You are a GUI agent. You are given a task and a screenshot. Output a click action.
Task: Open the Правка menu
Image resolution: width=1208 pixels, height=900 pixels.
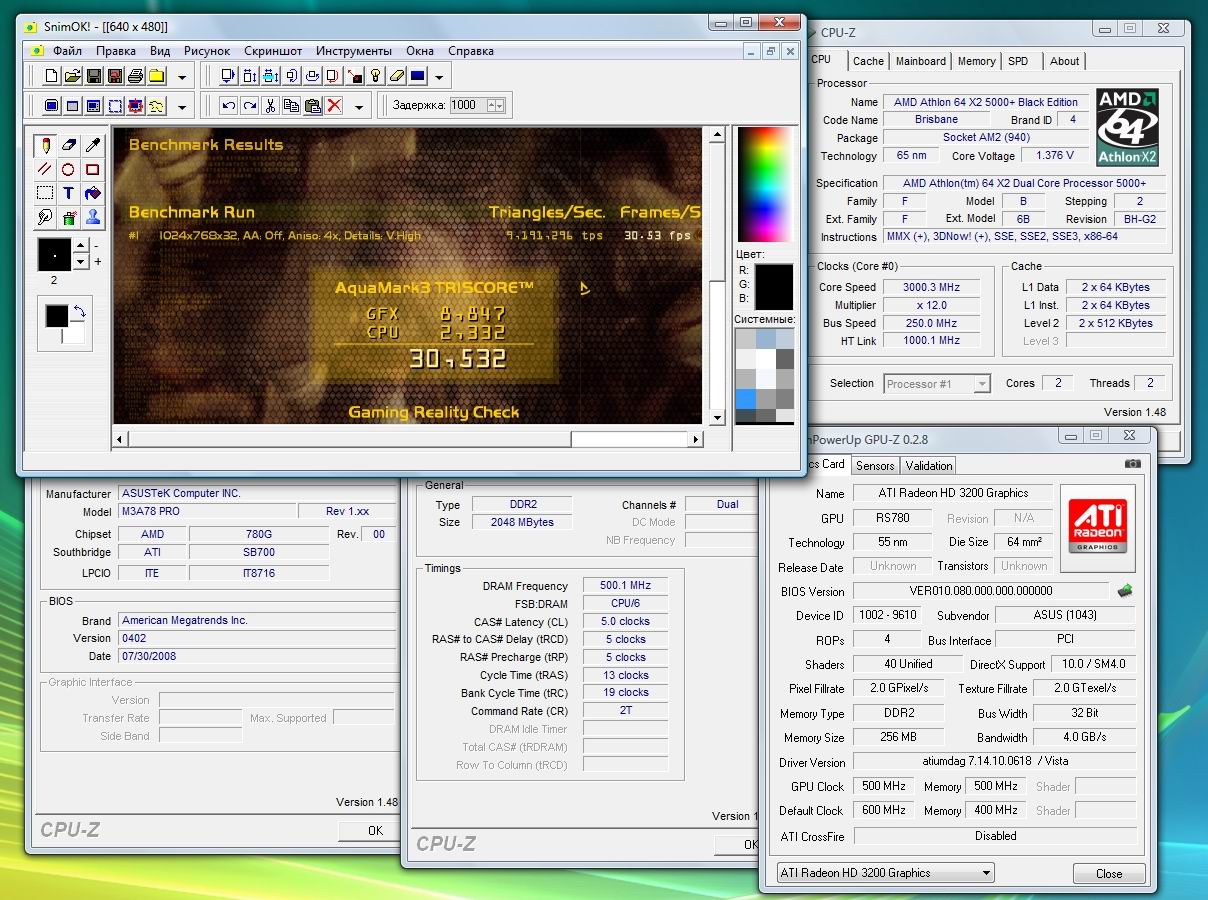(x=116, y=51)
